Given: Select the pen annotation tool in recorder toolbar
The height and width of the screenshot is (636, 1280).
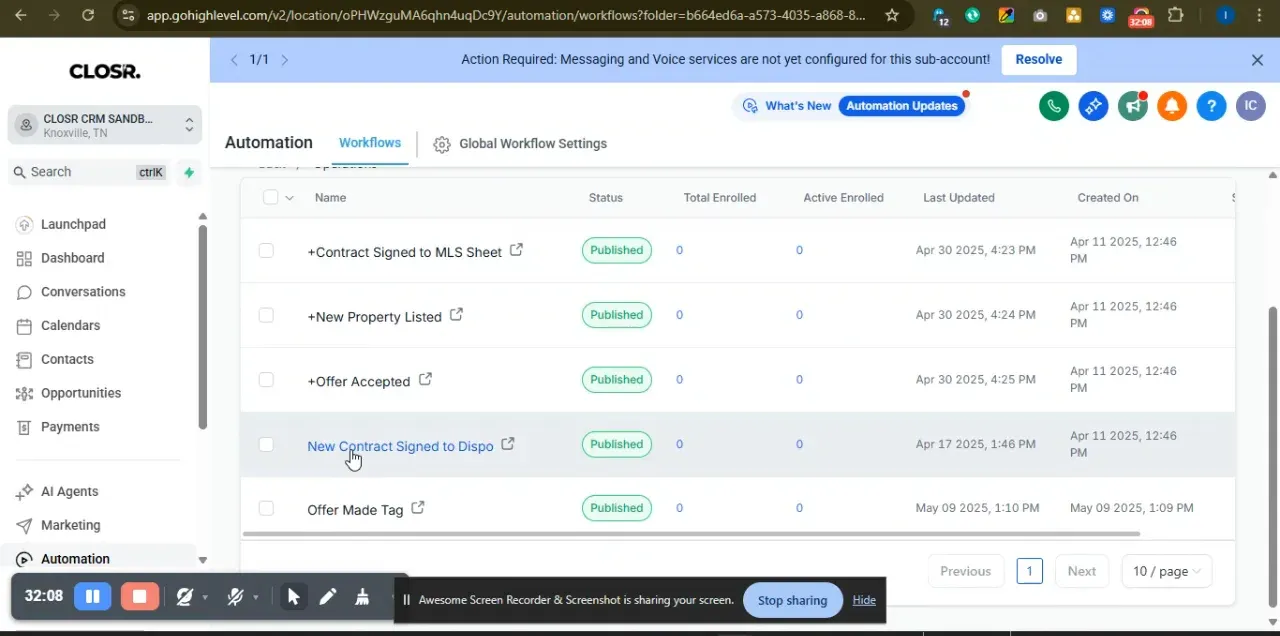Looking at the screenshot, I should tap(328, 597).
